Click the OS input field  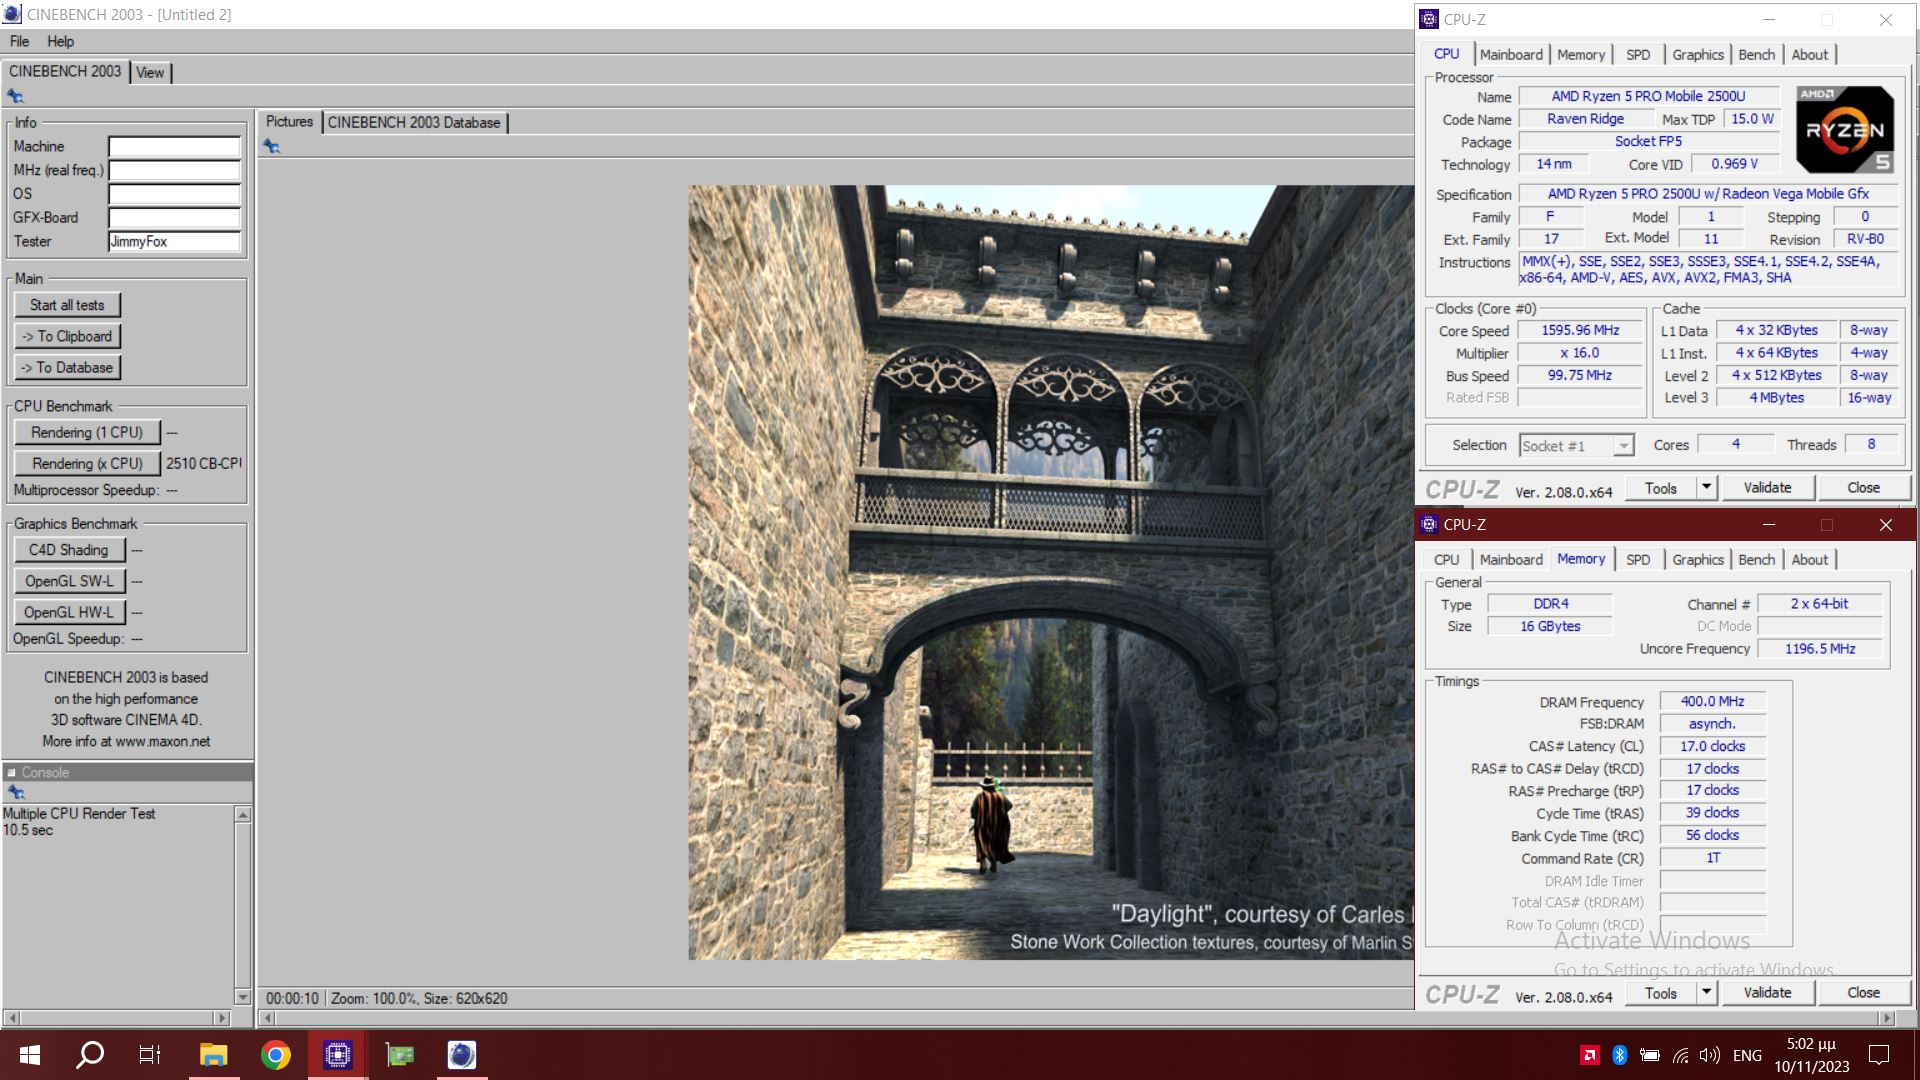click(174, 194)
